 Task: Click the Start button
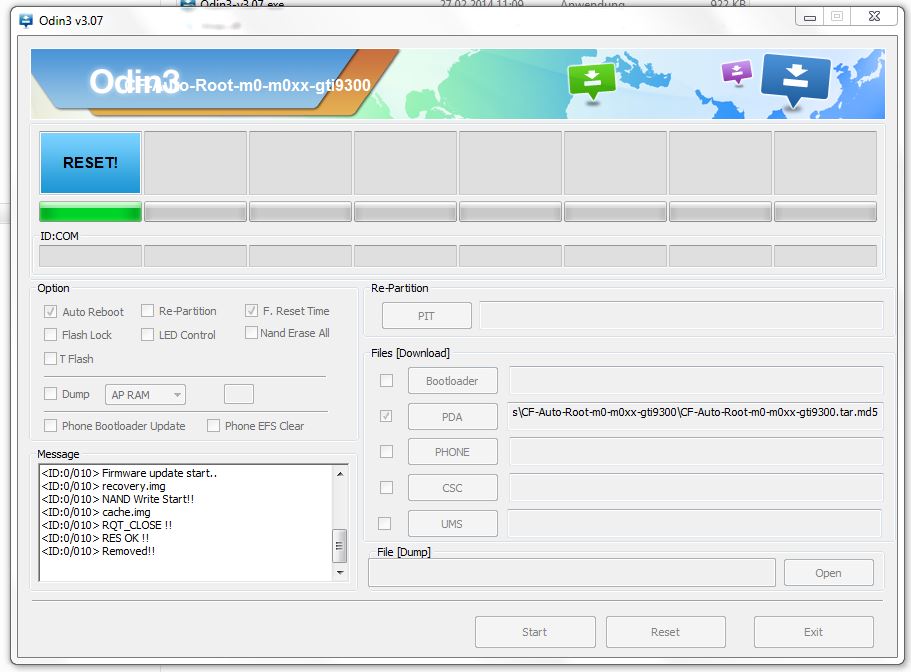(x=535, y=632)
